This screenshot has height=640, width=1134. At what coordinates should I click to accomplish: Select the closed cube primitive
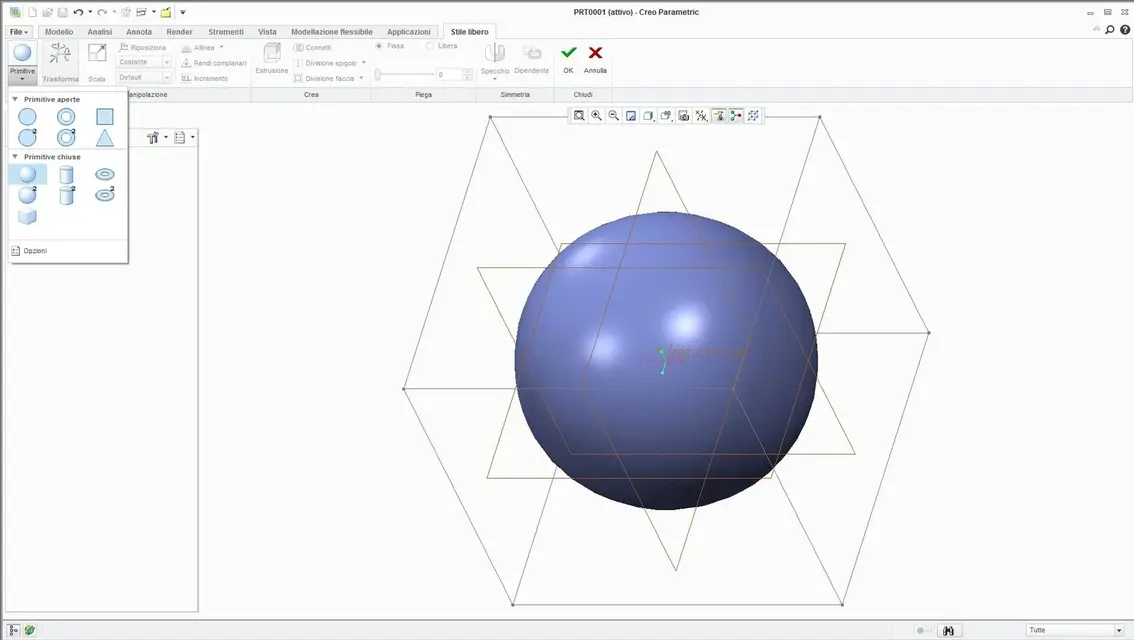[27, 216]
